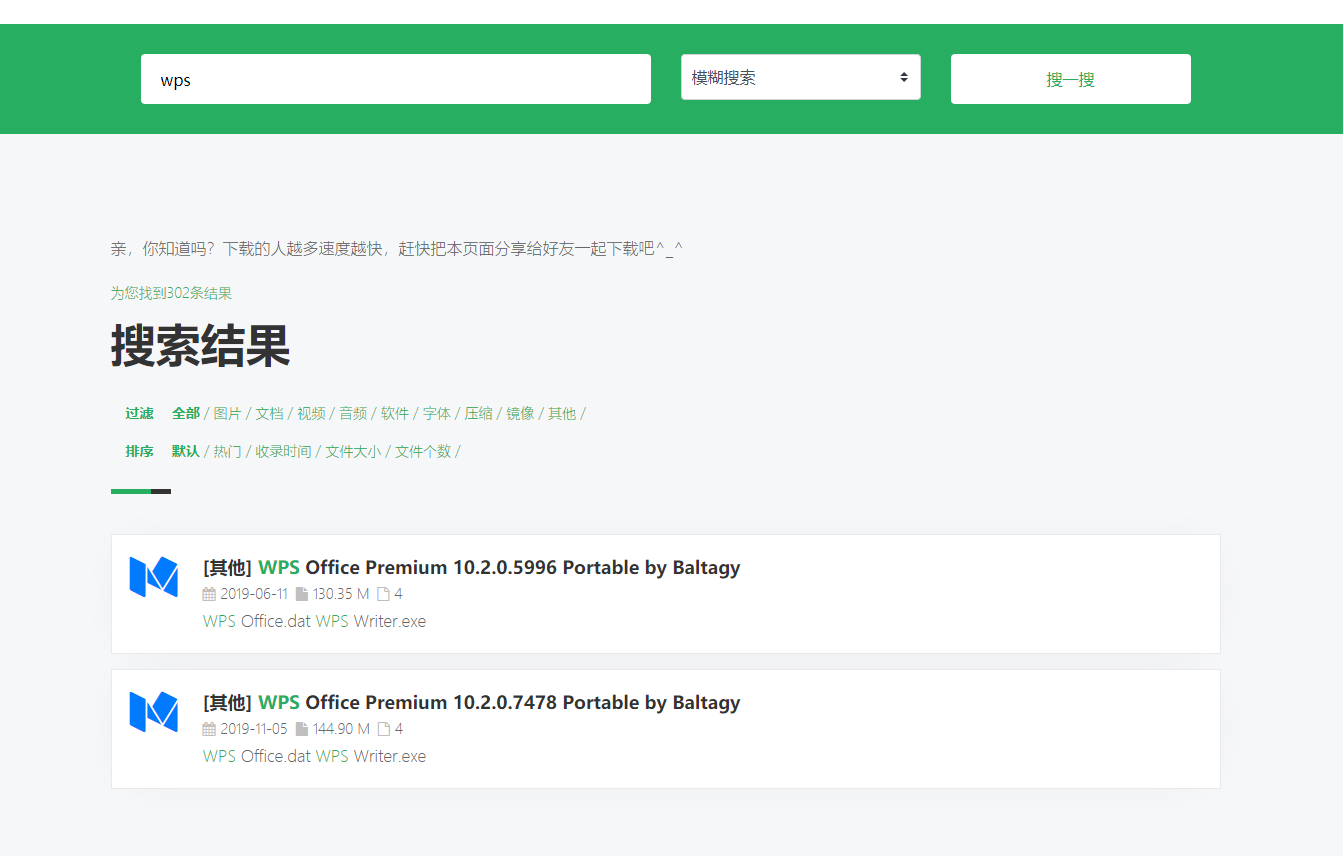Click the calendar icon beside 2019-06-11

coord(209,594)
